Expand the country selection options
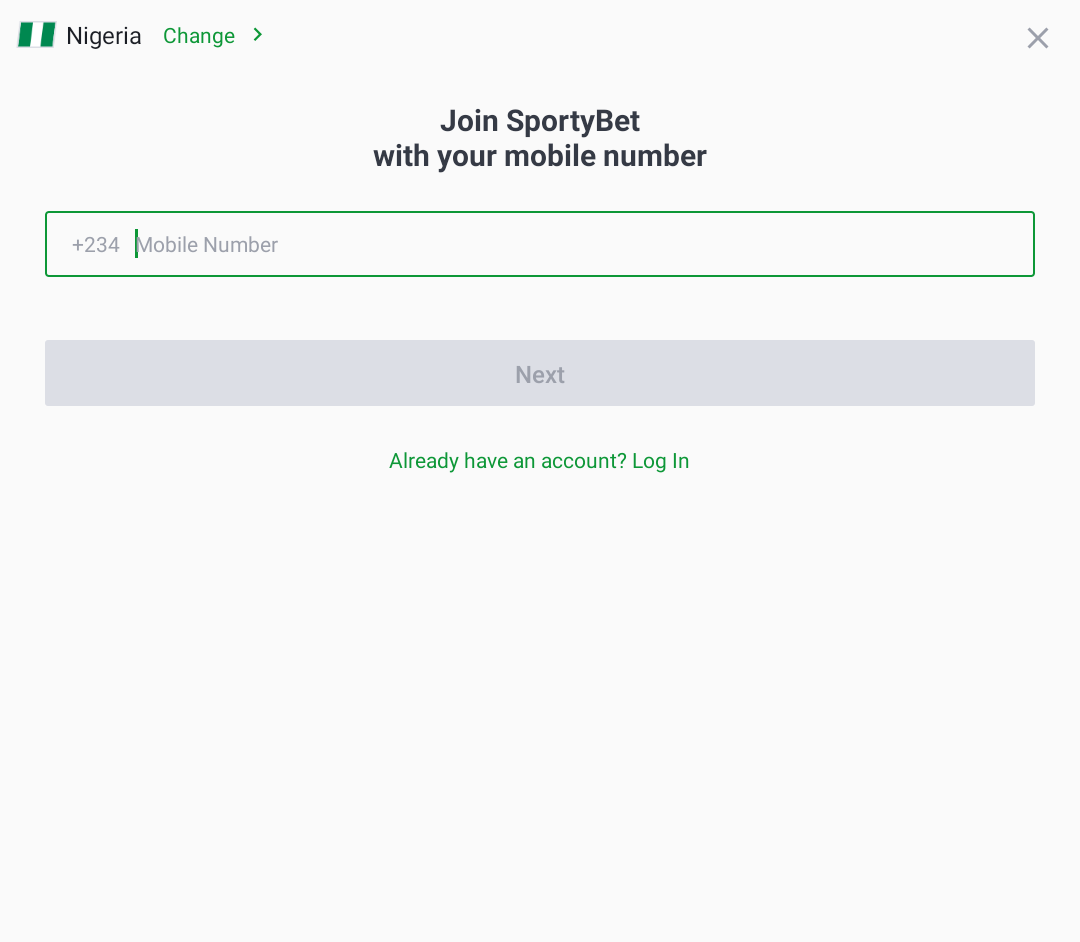 click(x=199, y=35)
